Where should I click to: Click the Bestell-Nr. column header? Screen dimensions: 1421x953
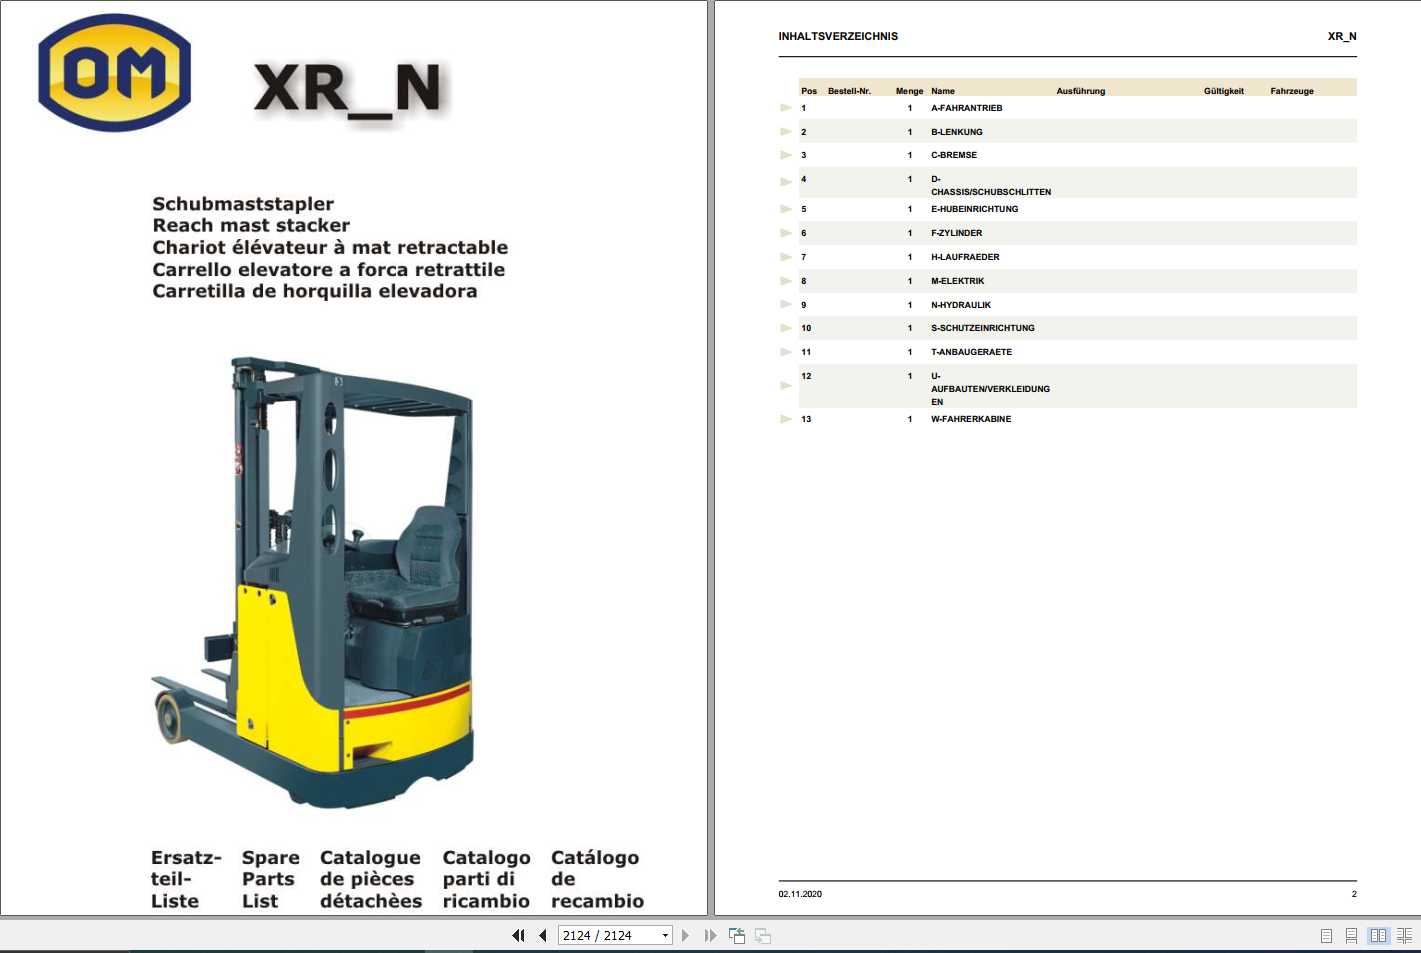849,91
